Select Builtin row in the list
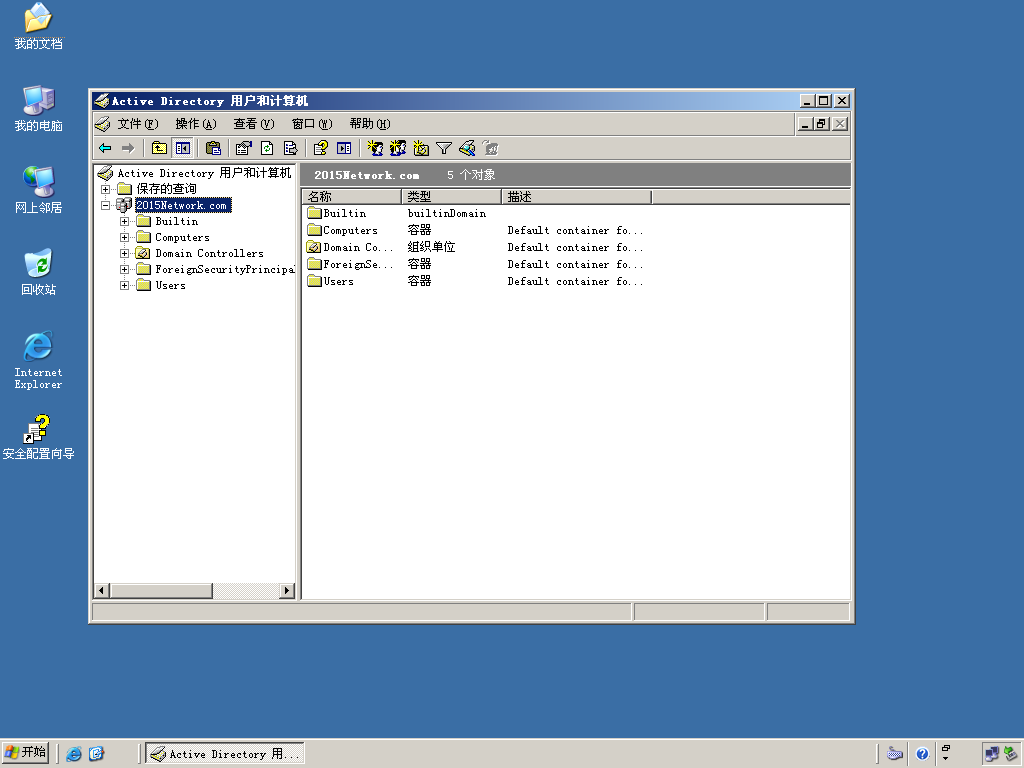The height and width of the screenshot is (768, 1024). coord(344,213)
